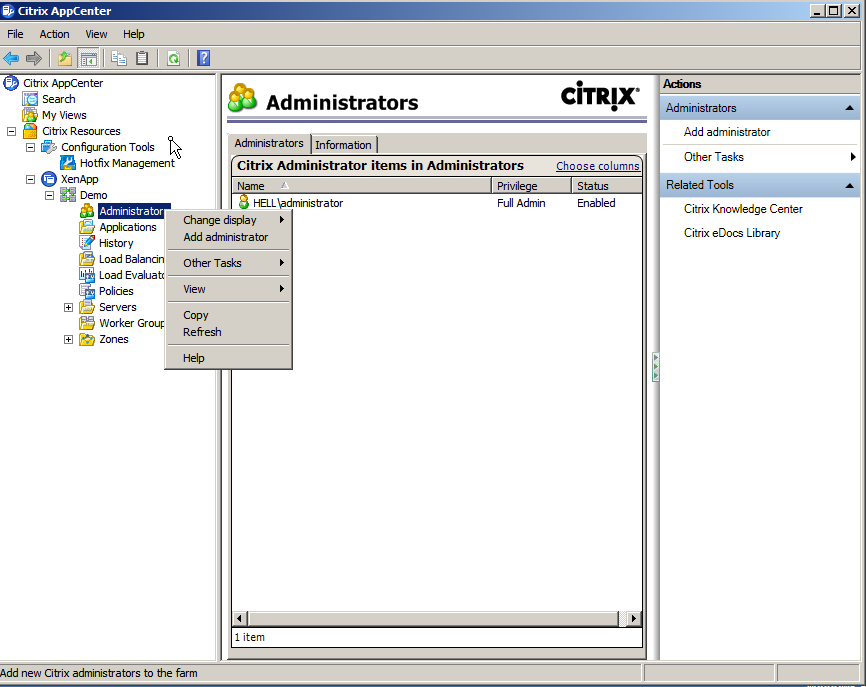Click the Citrix Resources folder icon

coord(30,131)
